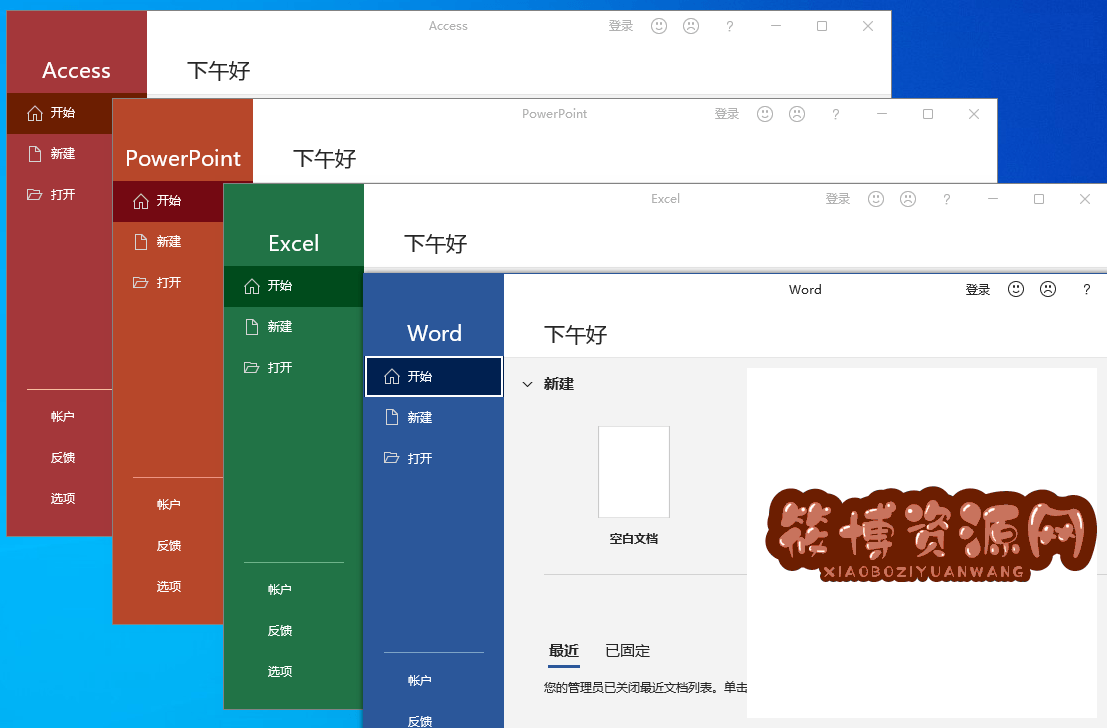Screen dimensions: 1107x728
Task: Send a frown from the Word title bar
Action: (1048, 289)
